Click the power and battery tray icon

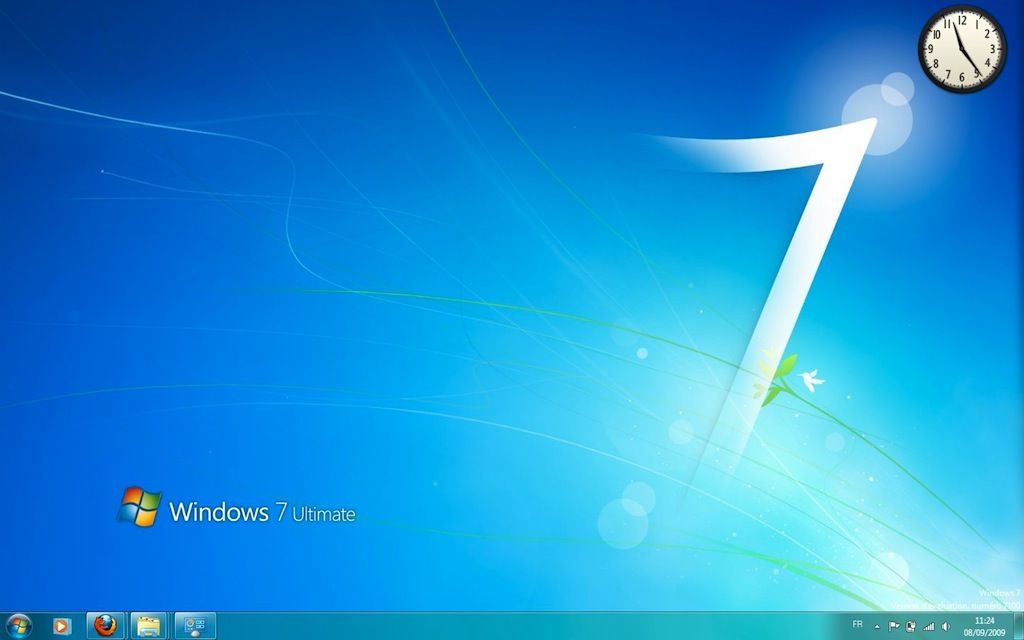point(911,626)
